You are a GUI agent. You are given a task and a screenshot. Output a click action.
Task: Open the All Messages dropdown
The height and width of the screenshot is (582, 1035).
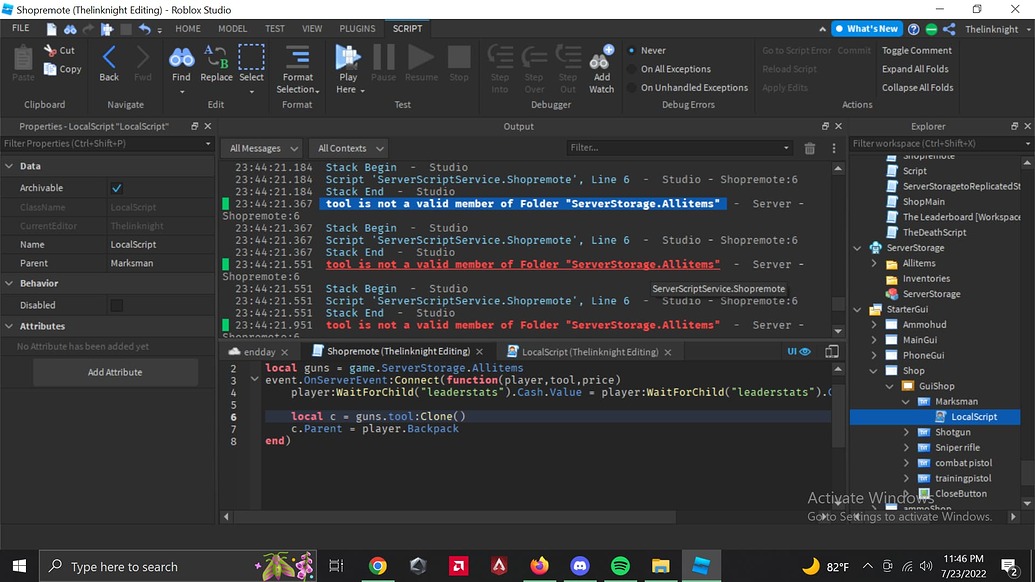[x=263, y=148]
